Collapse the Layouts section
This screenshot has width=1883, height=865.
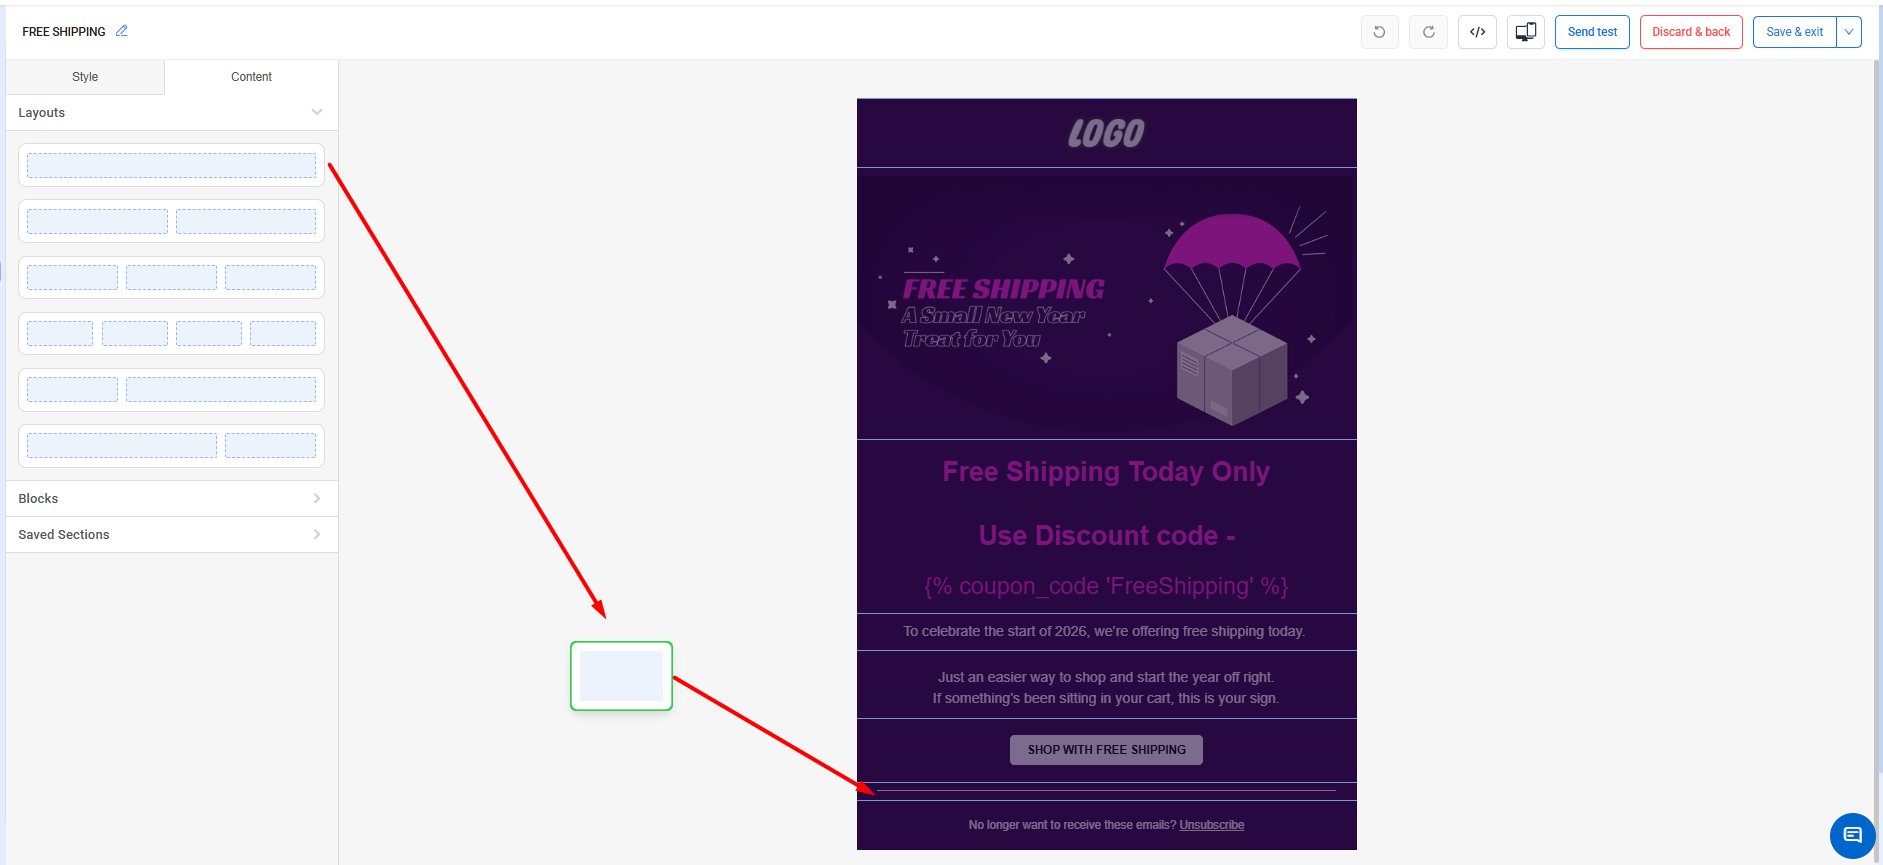tap(317, 112)
